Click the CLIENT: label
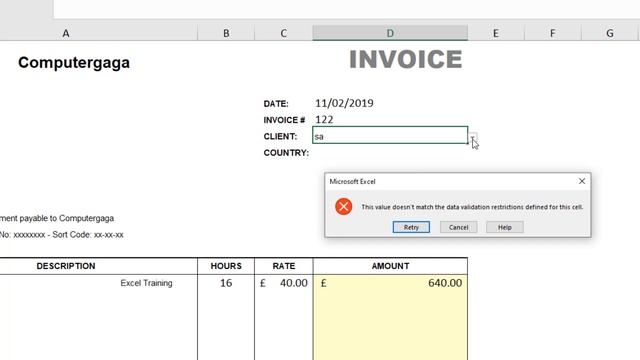The height and width of the screenshot is (360, 640). tap(280, 136)
